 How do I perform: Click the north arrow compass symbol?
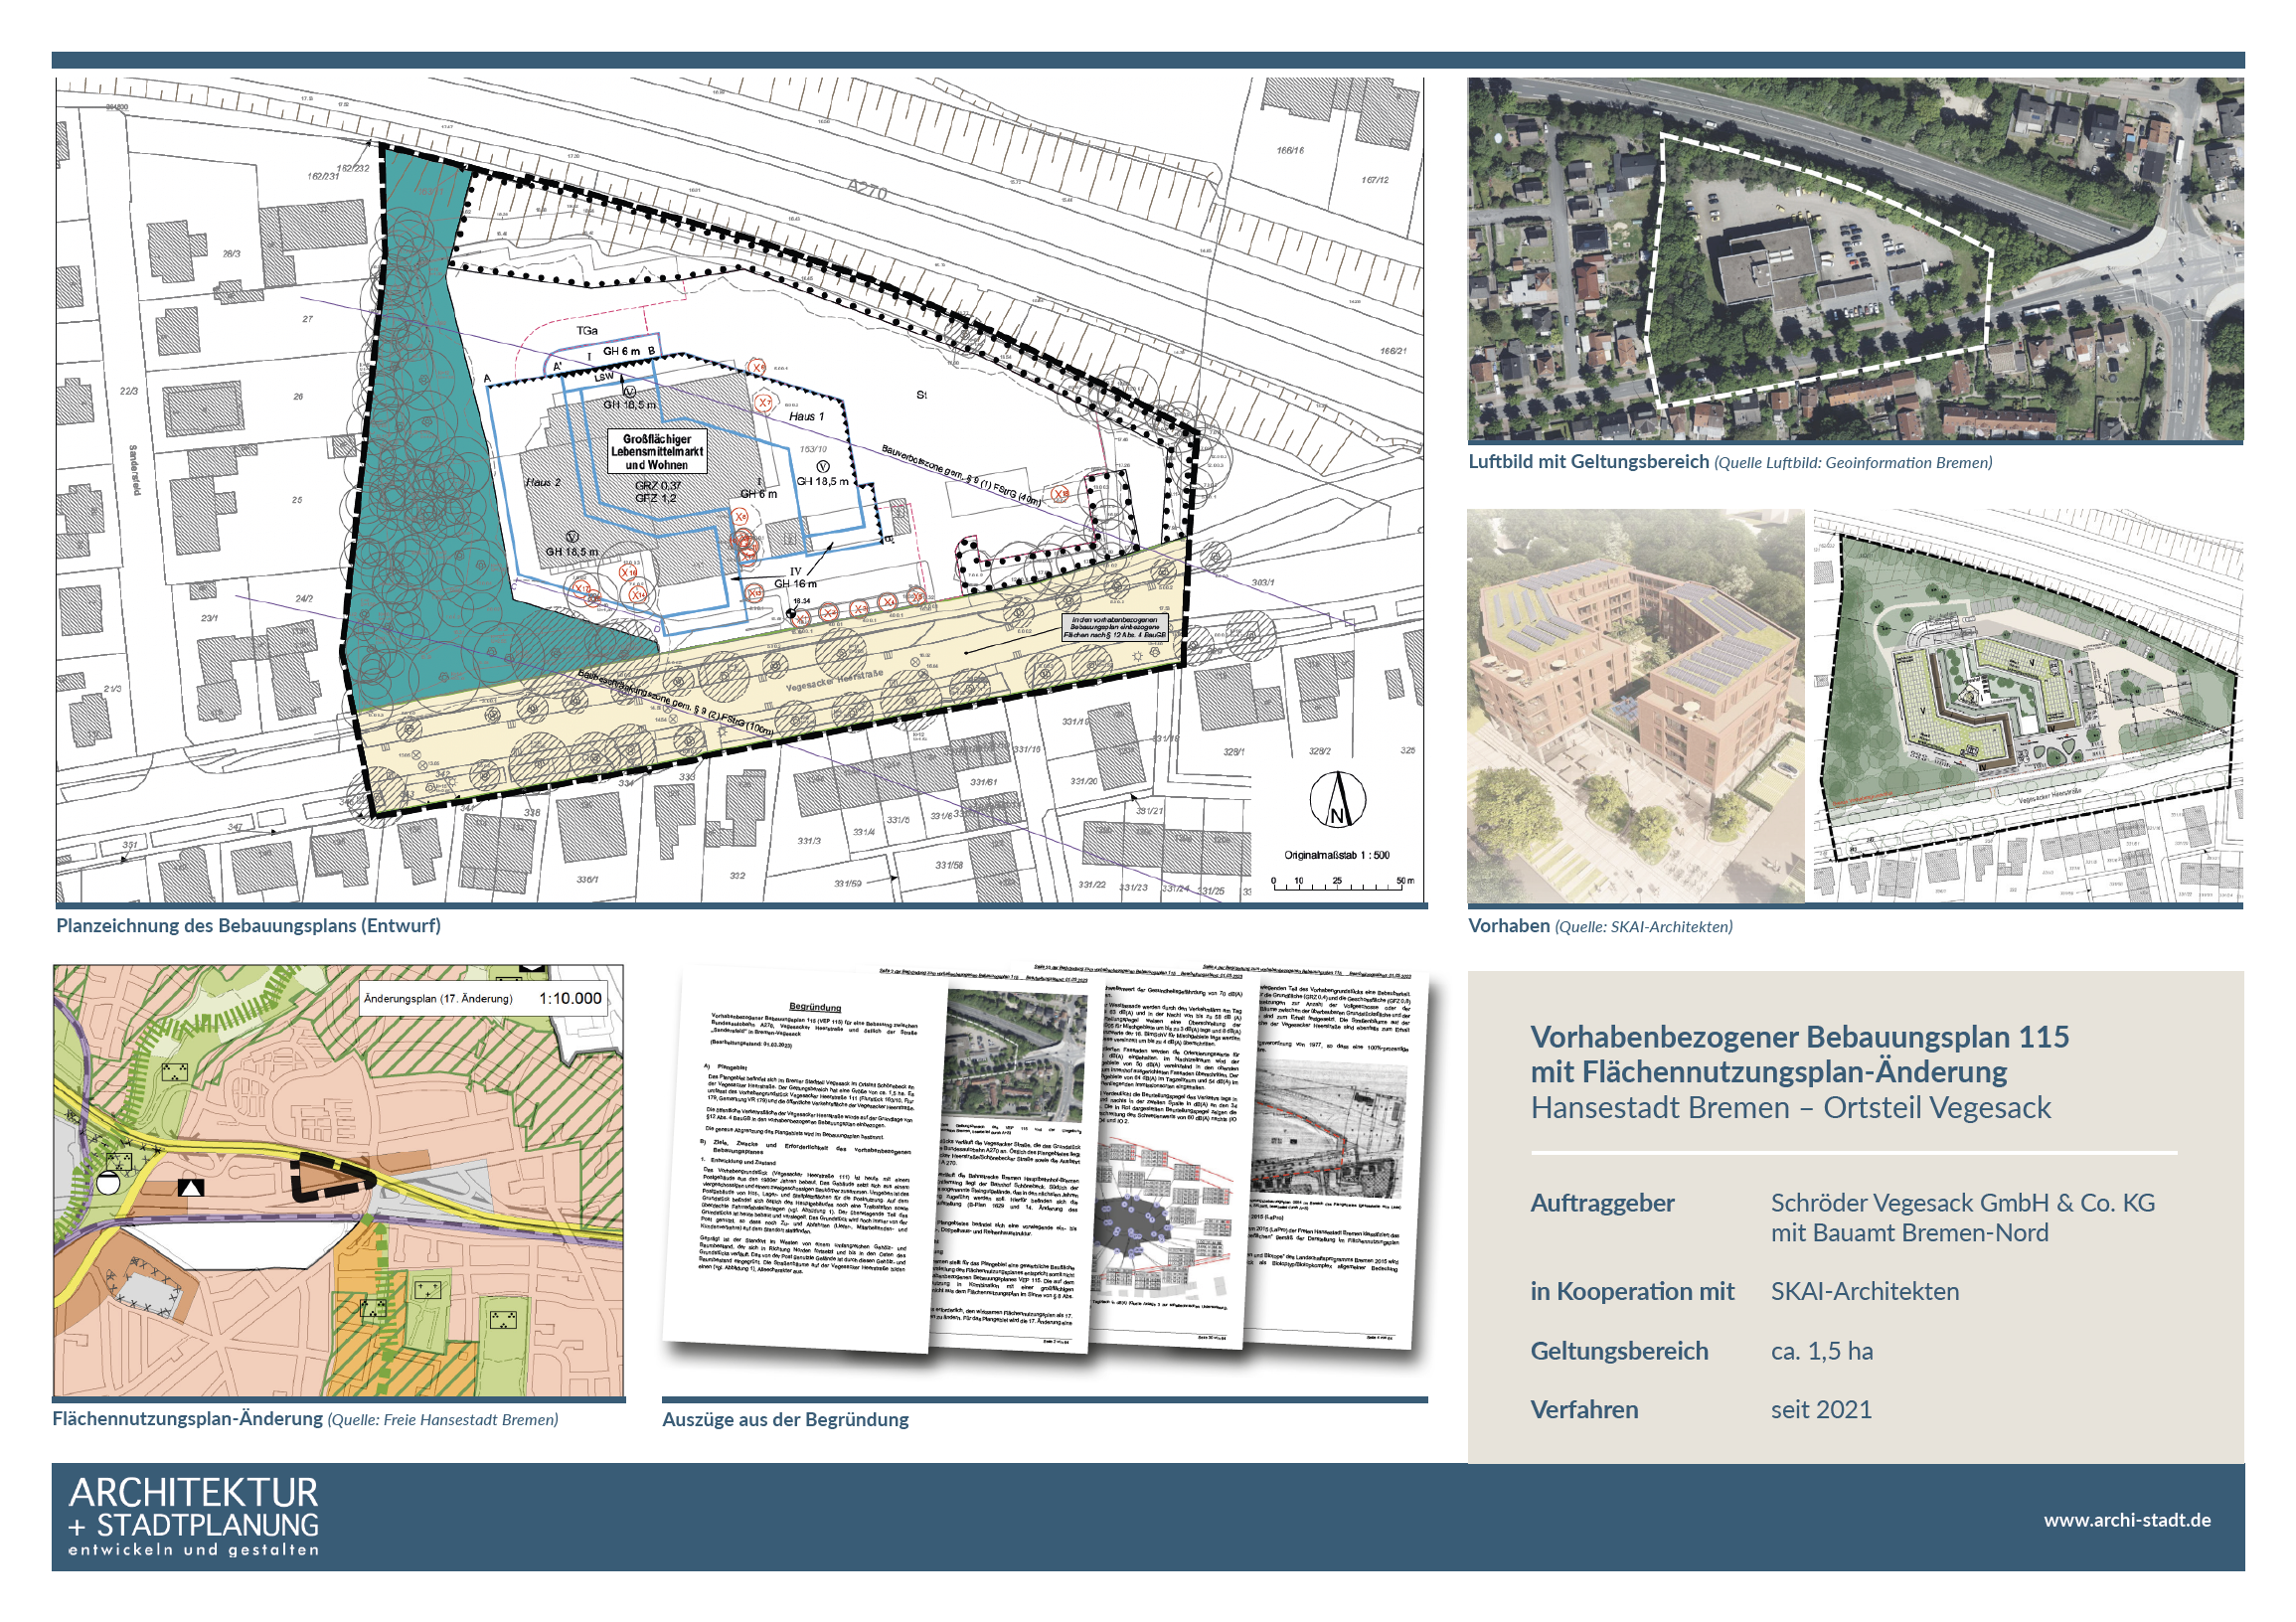point(1338,800)
